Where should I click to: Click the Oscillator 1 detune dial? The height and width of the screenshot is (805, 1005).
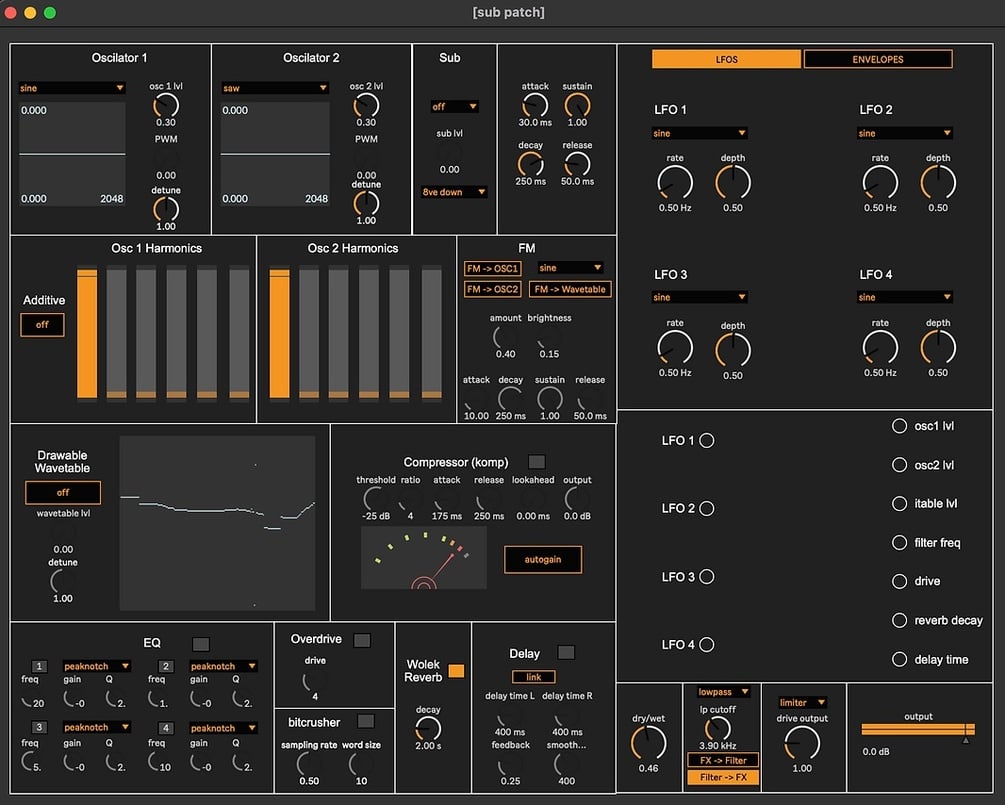166,209
